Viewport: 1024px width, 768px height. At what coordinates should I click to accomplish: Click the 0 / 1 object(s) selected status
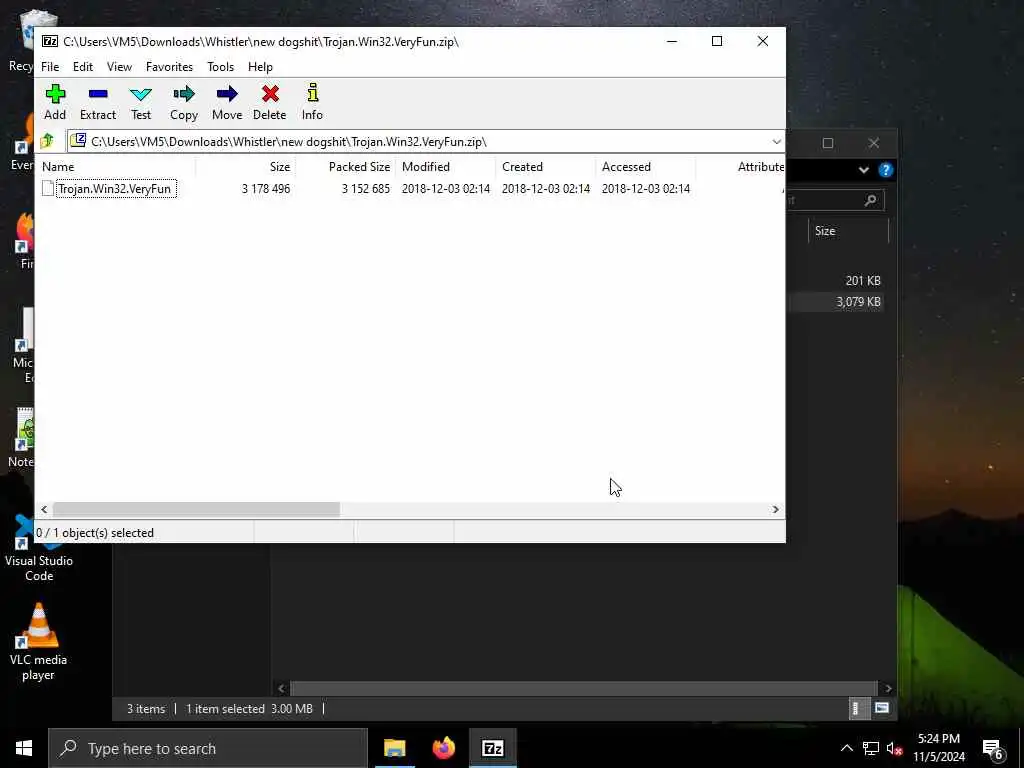click(x=95, y=533)
